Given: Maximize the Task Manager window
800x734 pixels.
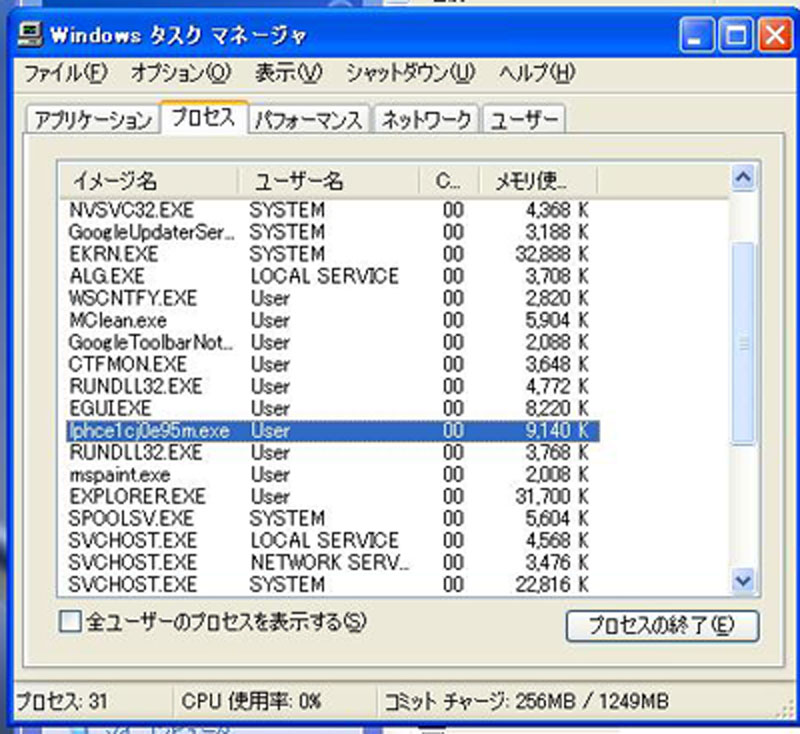Looking at the screenshot, I should (x=736, y=35).
